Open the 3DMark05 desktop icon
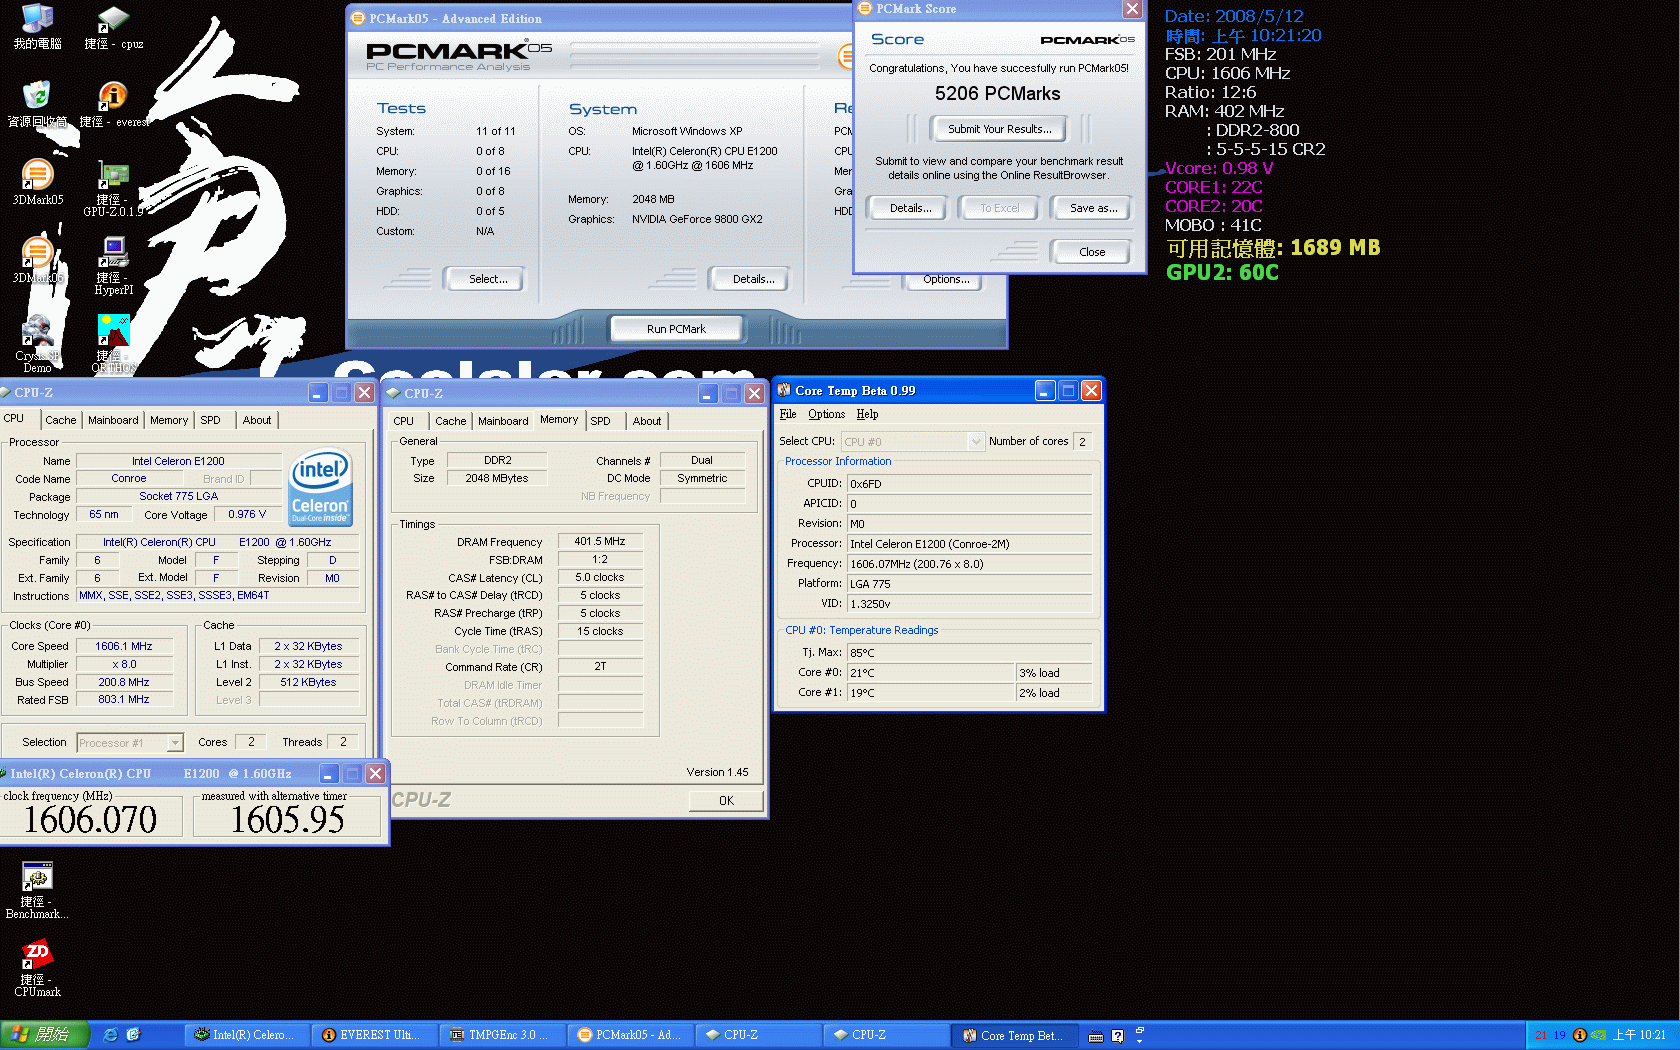 (37, 182)
